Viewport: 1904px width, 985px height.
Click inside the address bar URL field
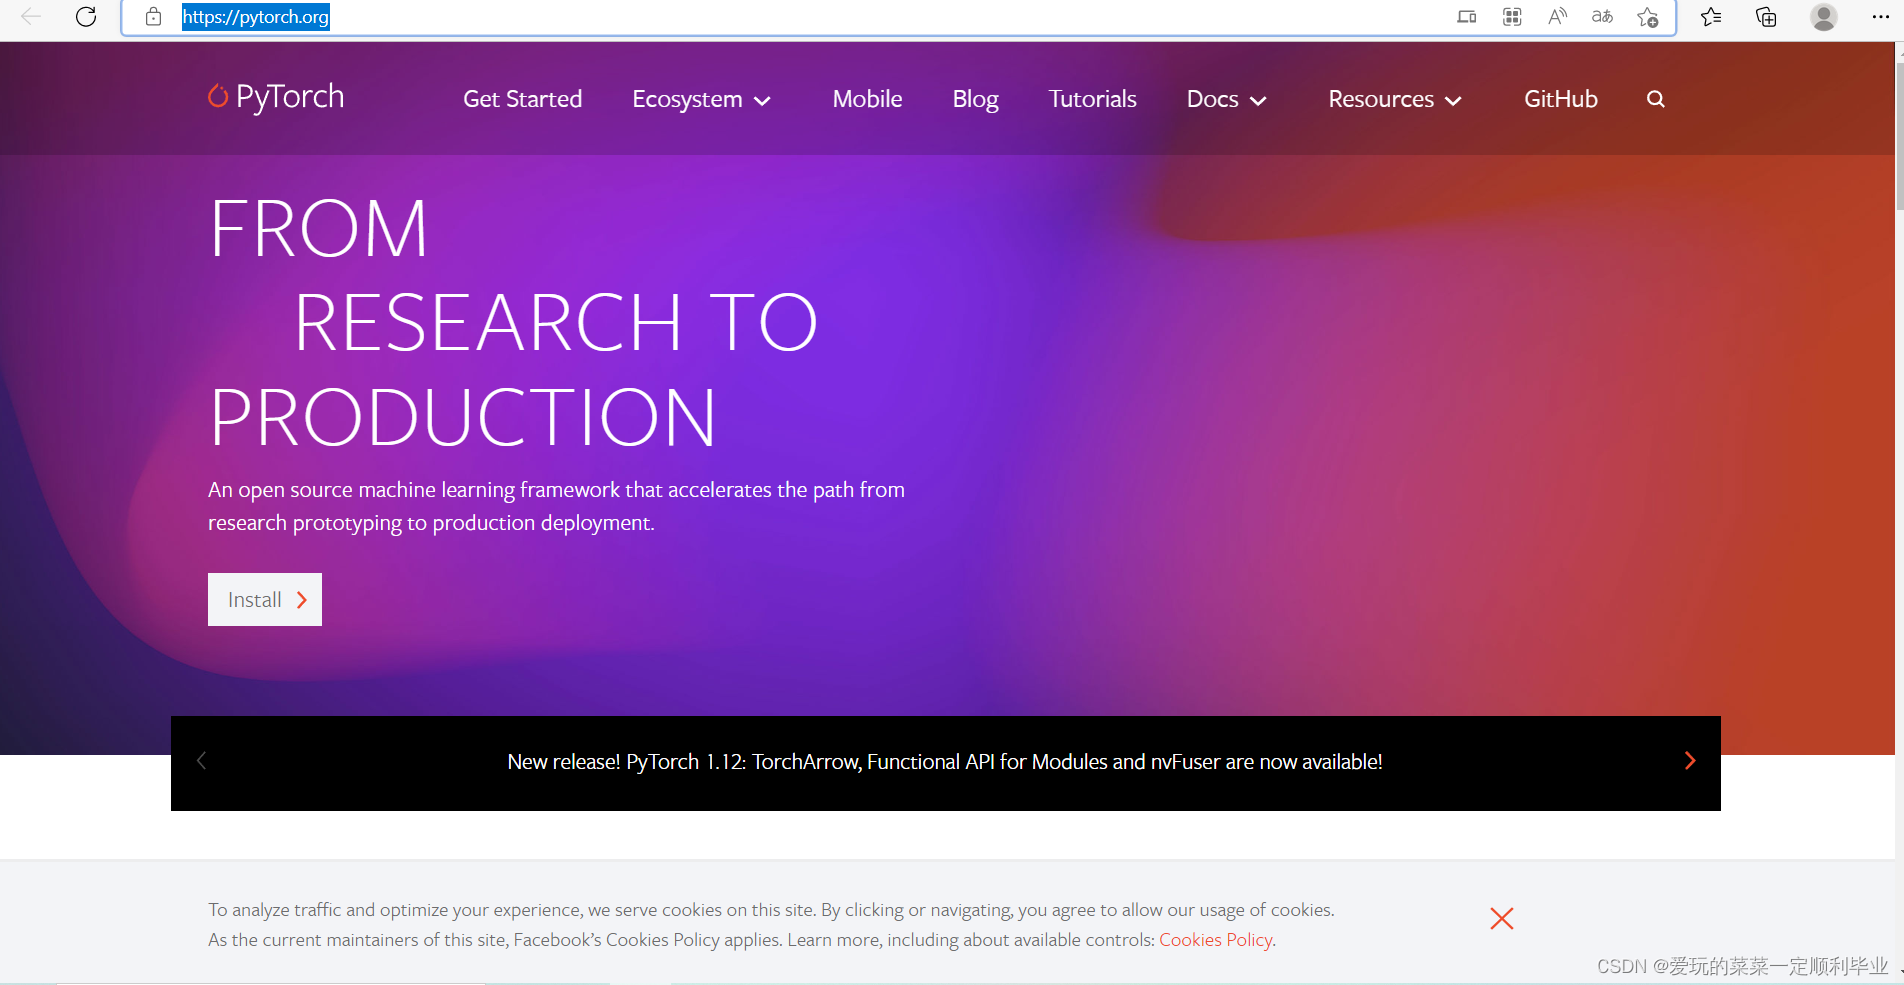[x=255, y=17]
